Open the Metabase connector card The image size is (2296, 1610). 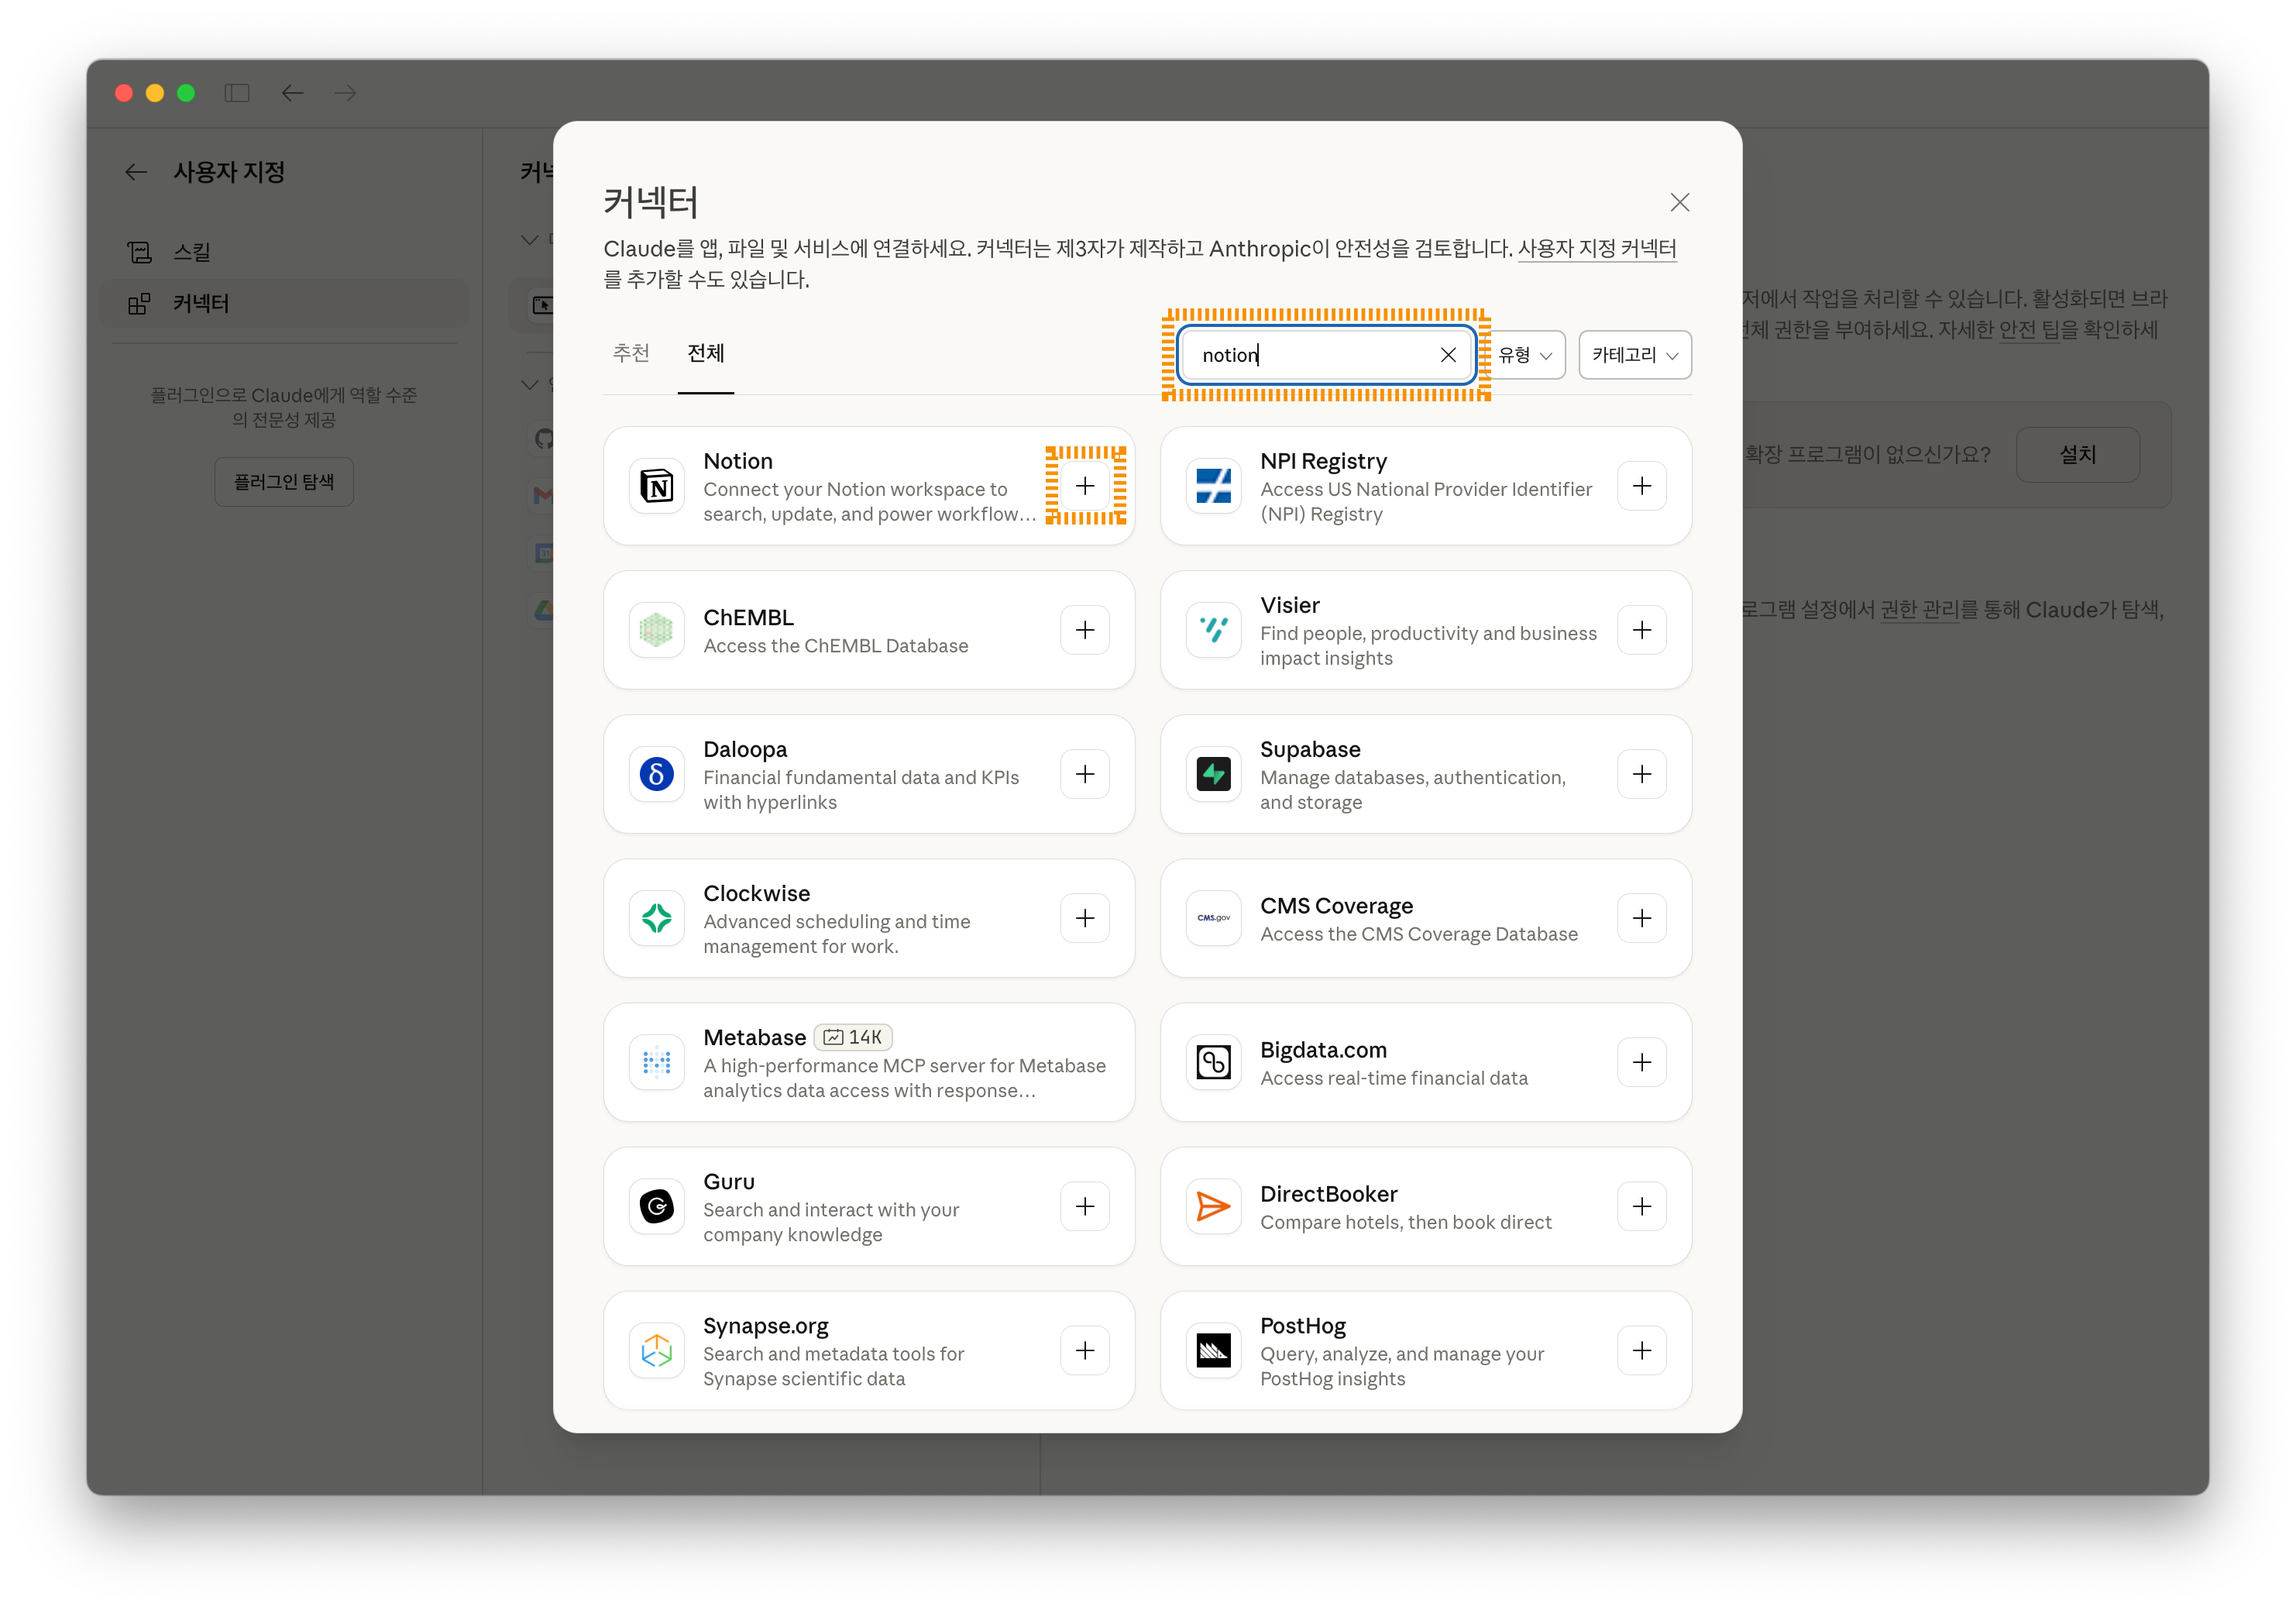point(868,1062)
